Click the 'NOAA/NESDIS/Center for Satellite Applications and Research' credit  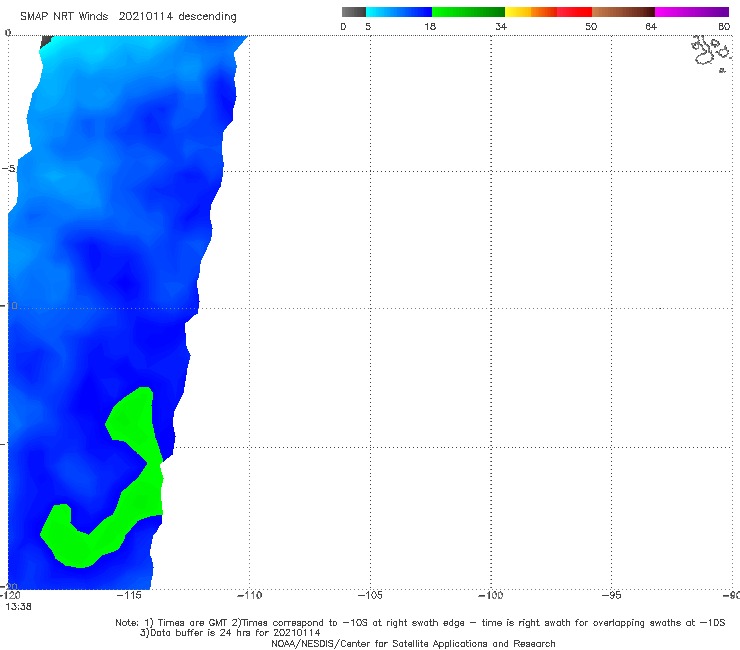coord(413,643)
